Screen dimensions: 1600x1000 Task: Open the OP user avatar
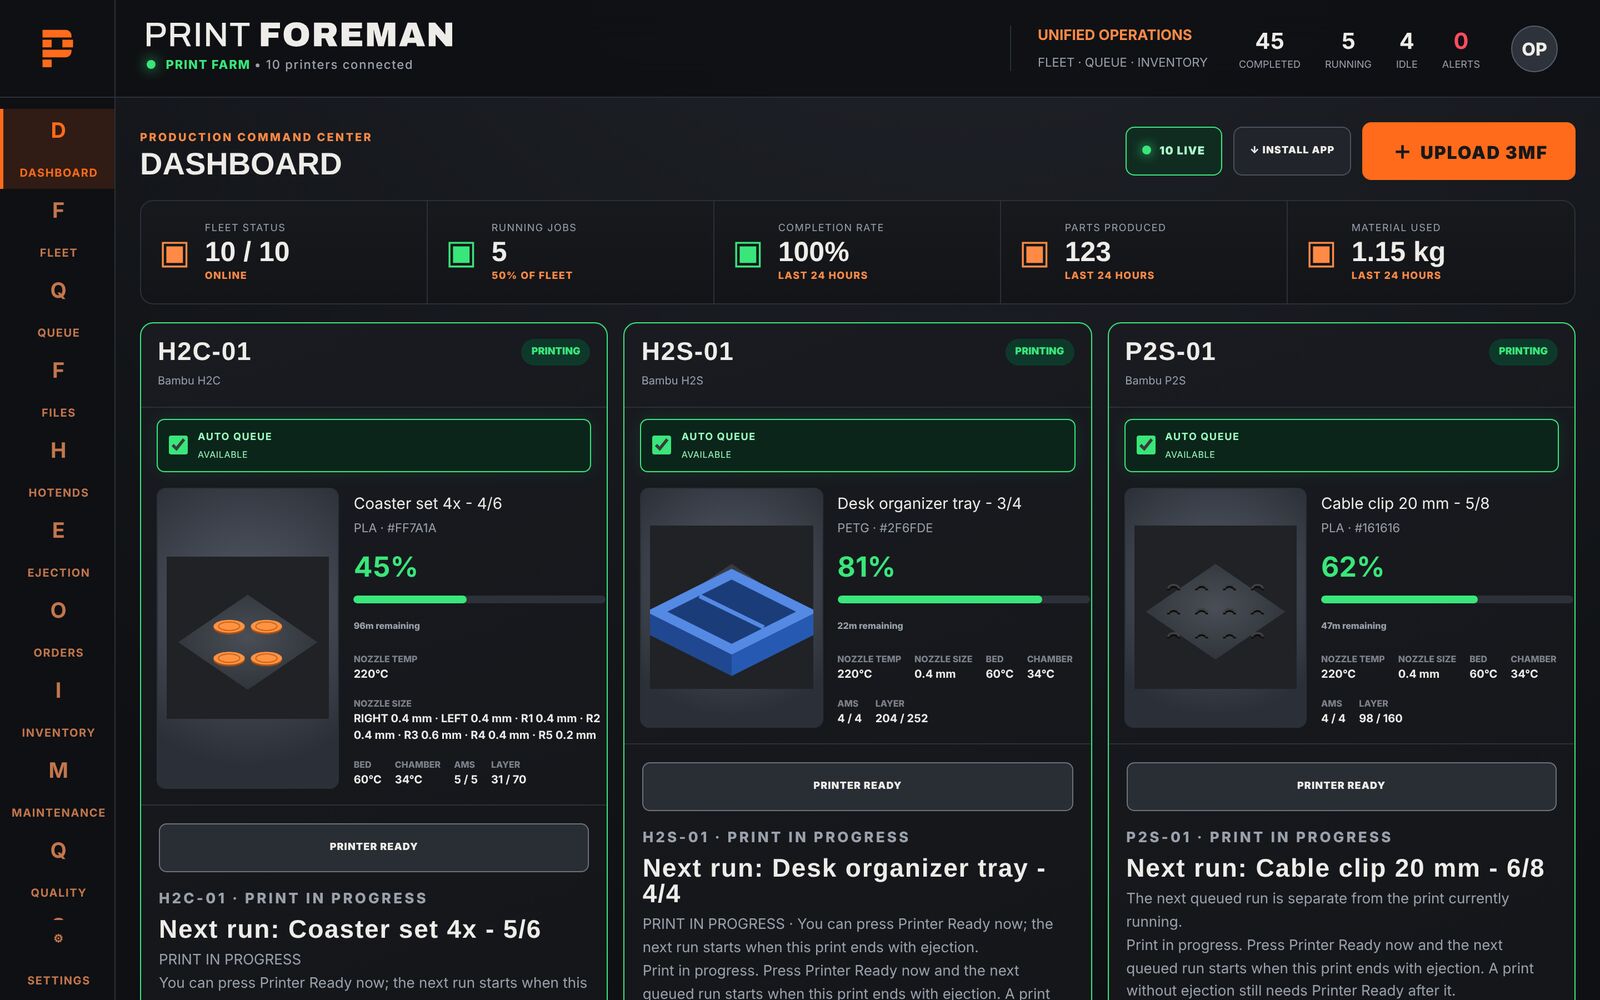[1533, 48]
